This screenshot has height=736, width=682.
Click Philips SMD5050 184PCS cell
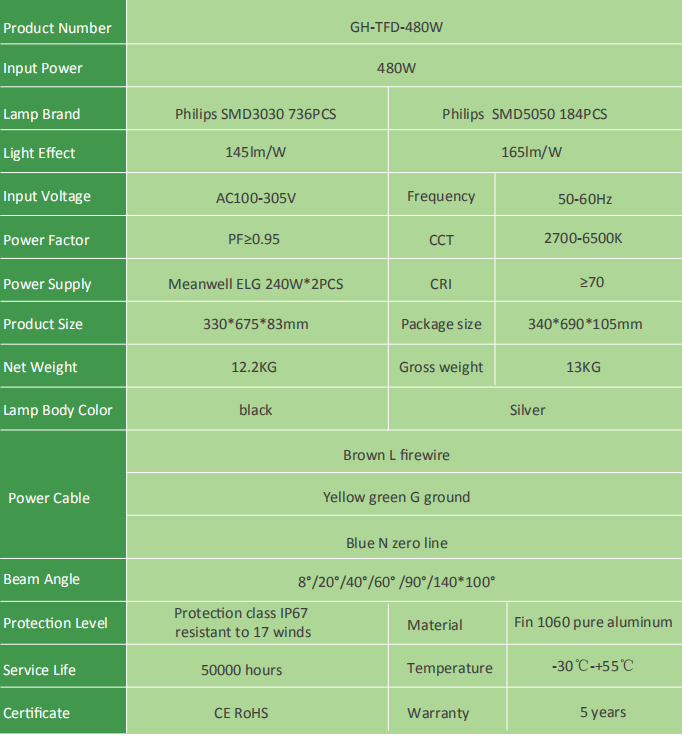click(x=536, y=109)
